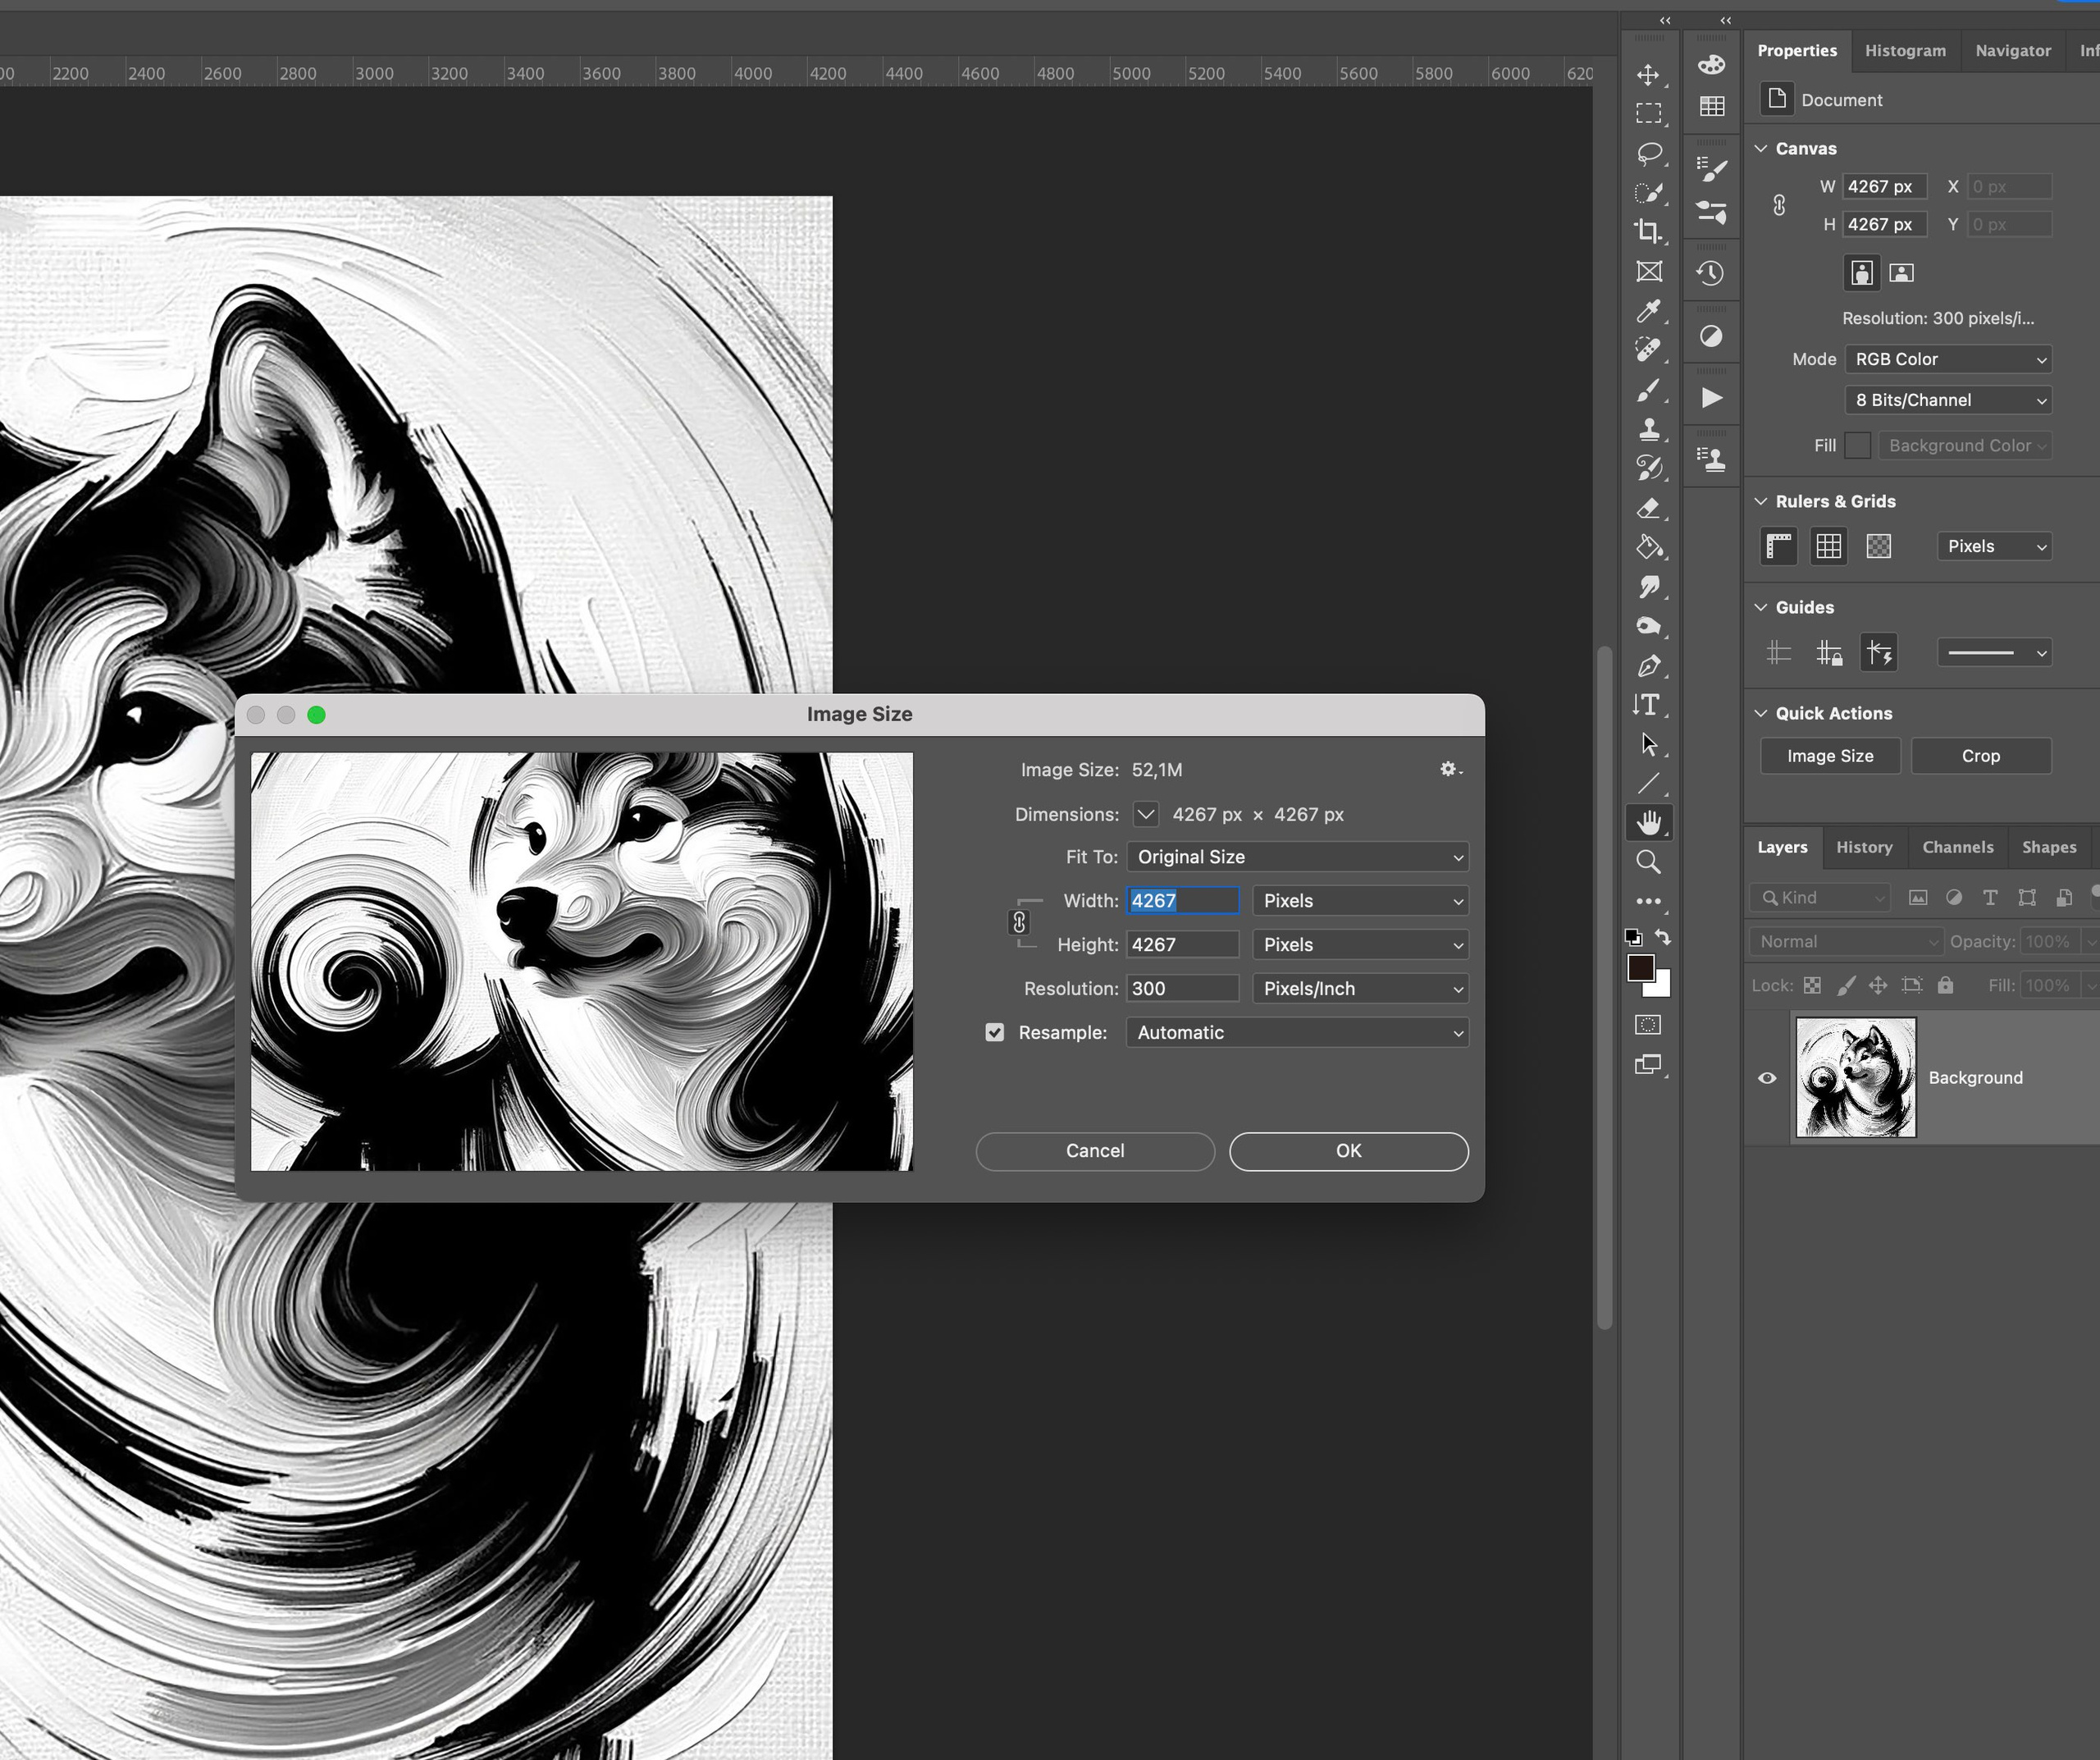Open the Fit To dropdown
Viewport: 2100px width, 1760px height.
click(1297, 856)
